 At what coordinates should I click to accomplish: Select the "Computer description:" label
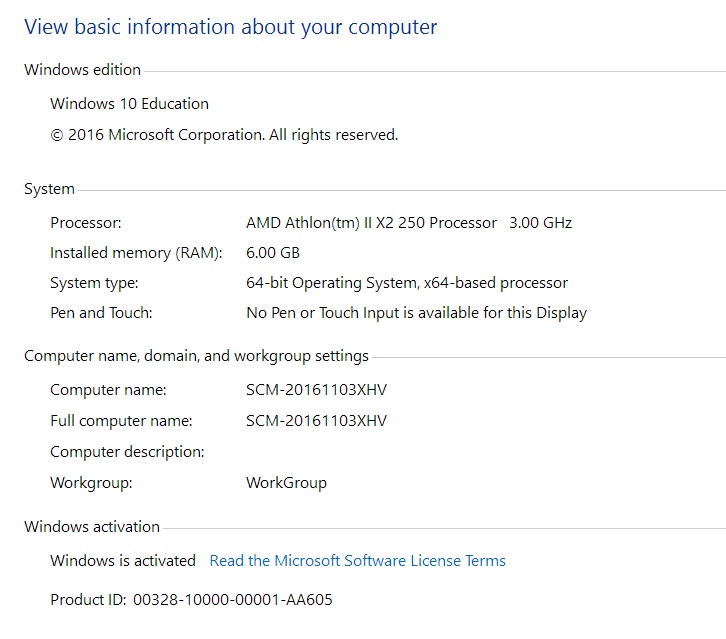point(127,452)
